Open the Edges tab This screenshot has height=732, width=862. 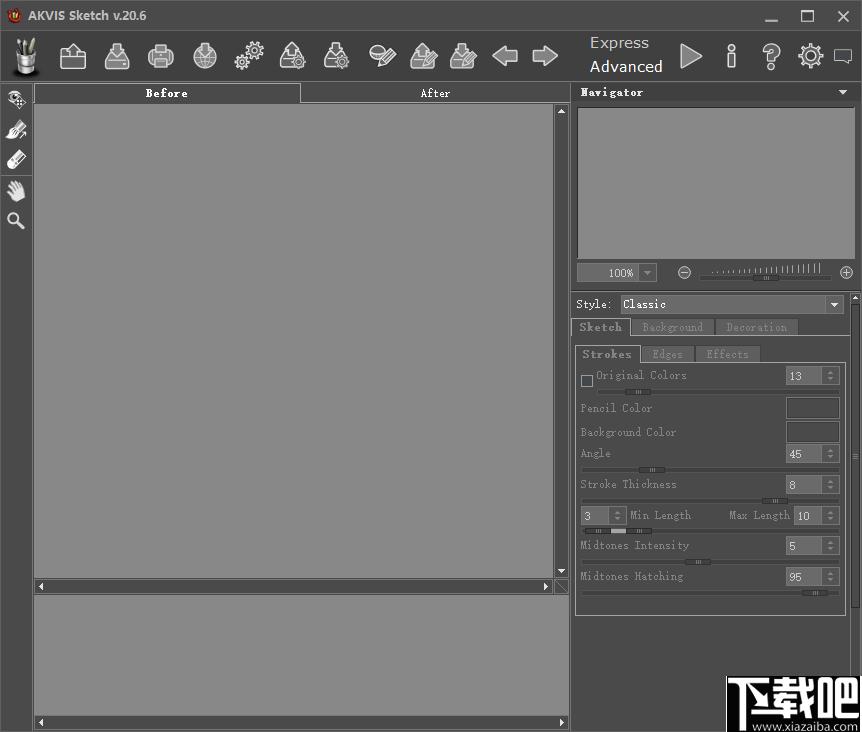pyautogui.click(x=667, y=354)
